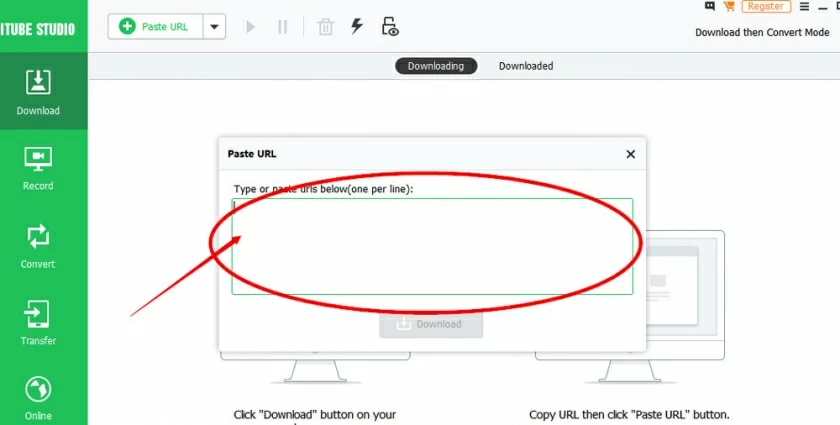Click the Paste URL button
840x425 pixels.
pos(155,27)
